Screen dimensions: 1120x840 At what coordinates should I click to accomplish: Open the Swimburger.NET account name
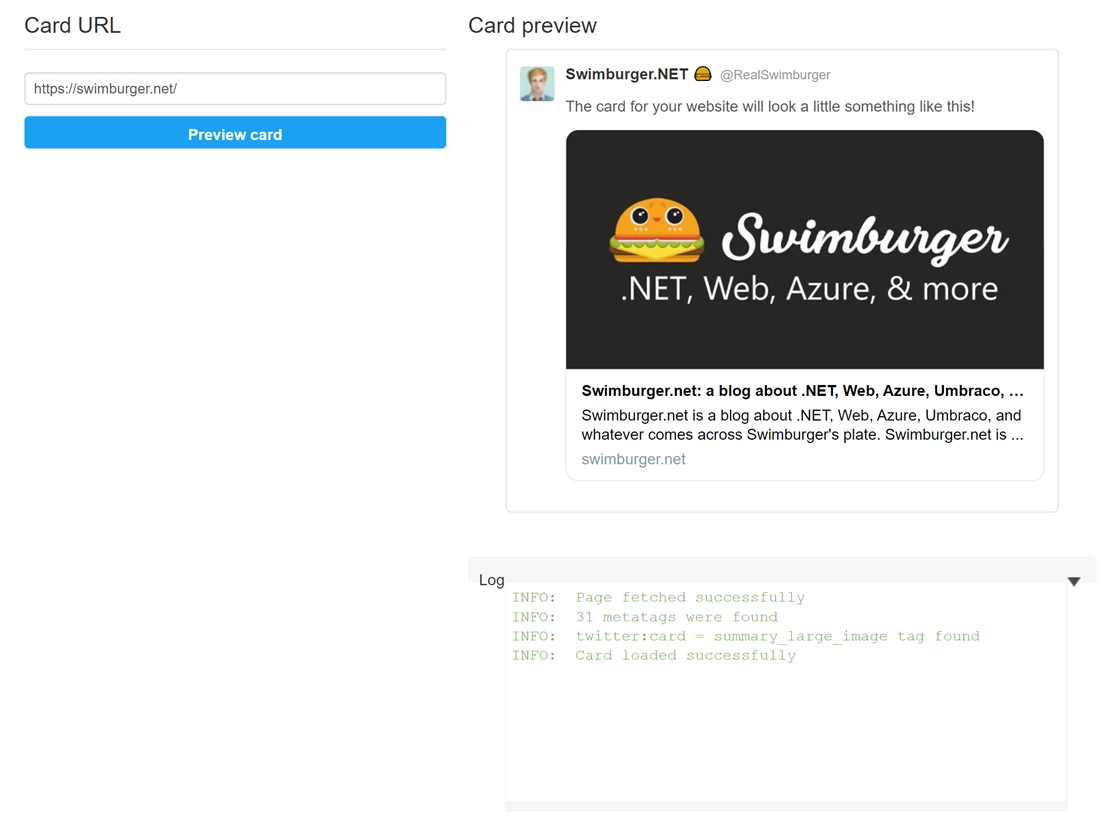pyautogui.click(x=626, y=74)
